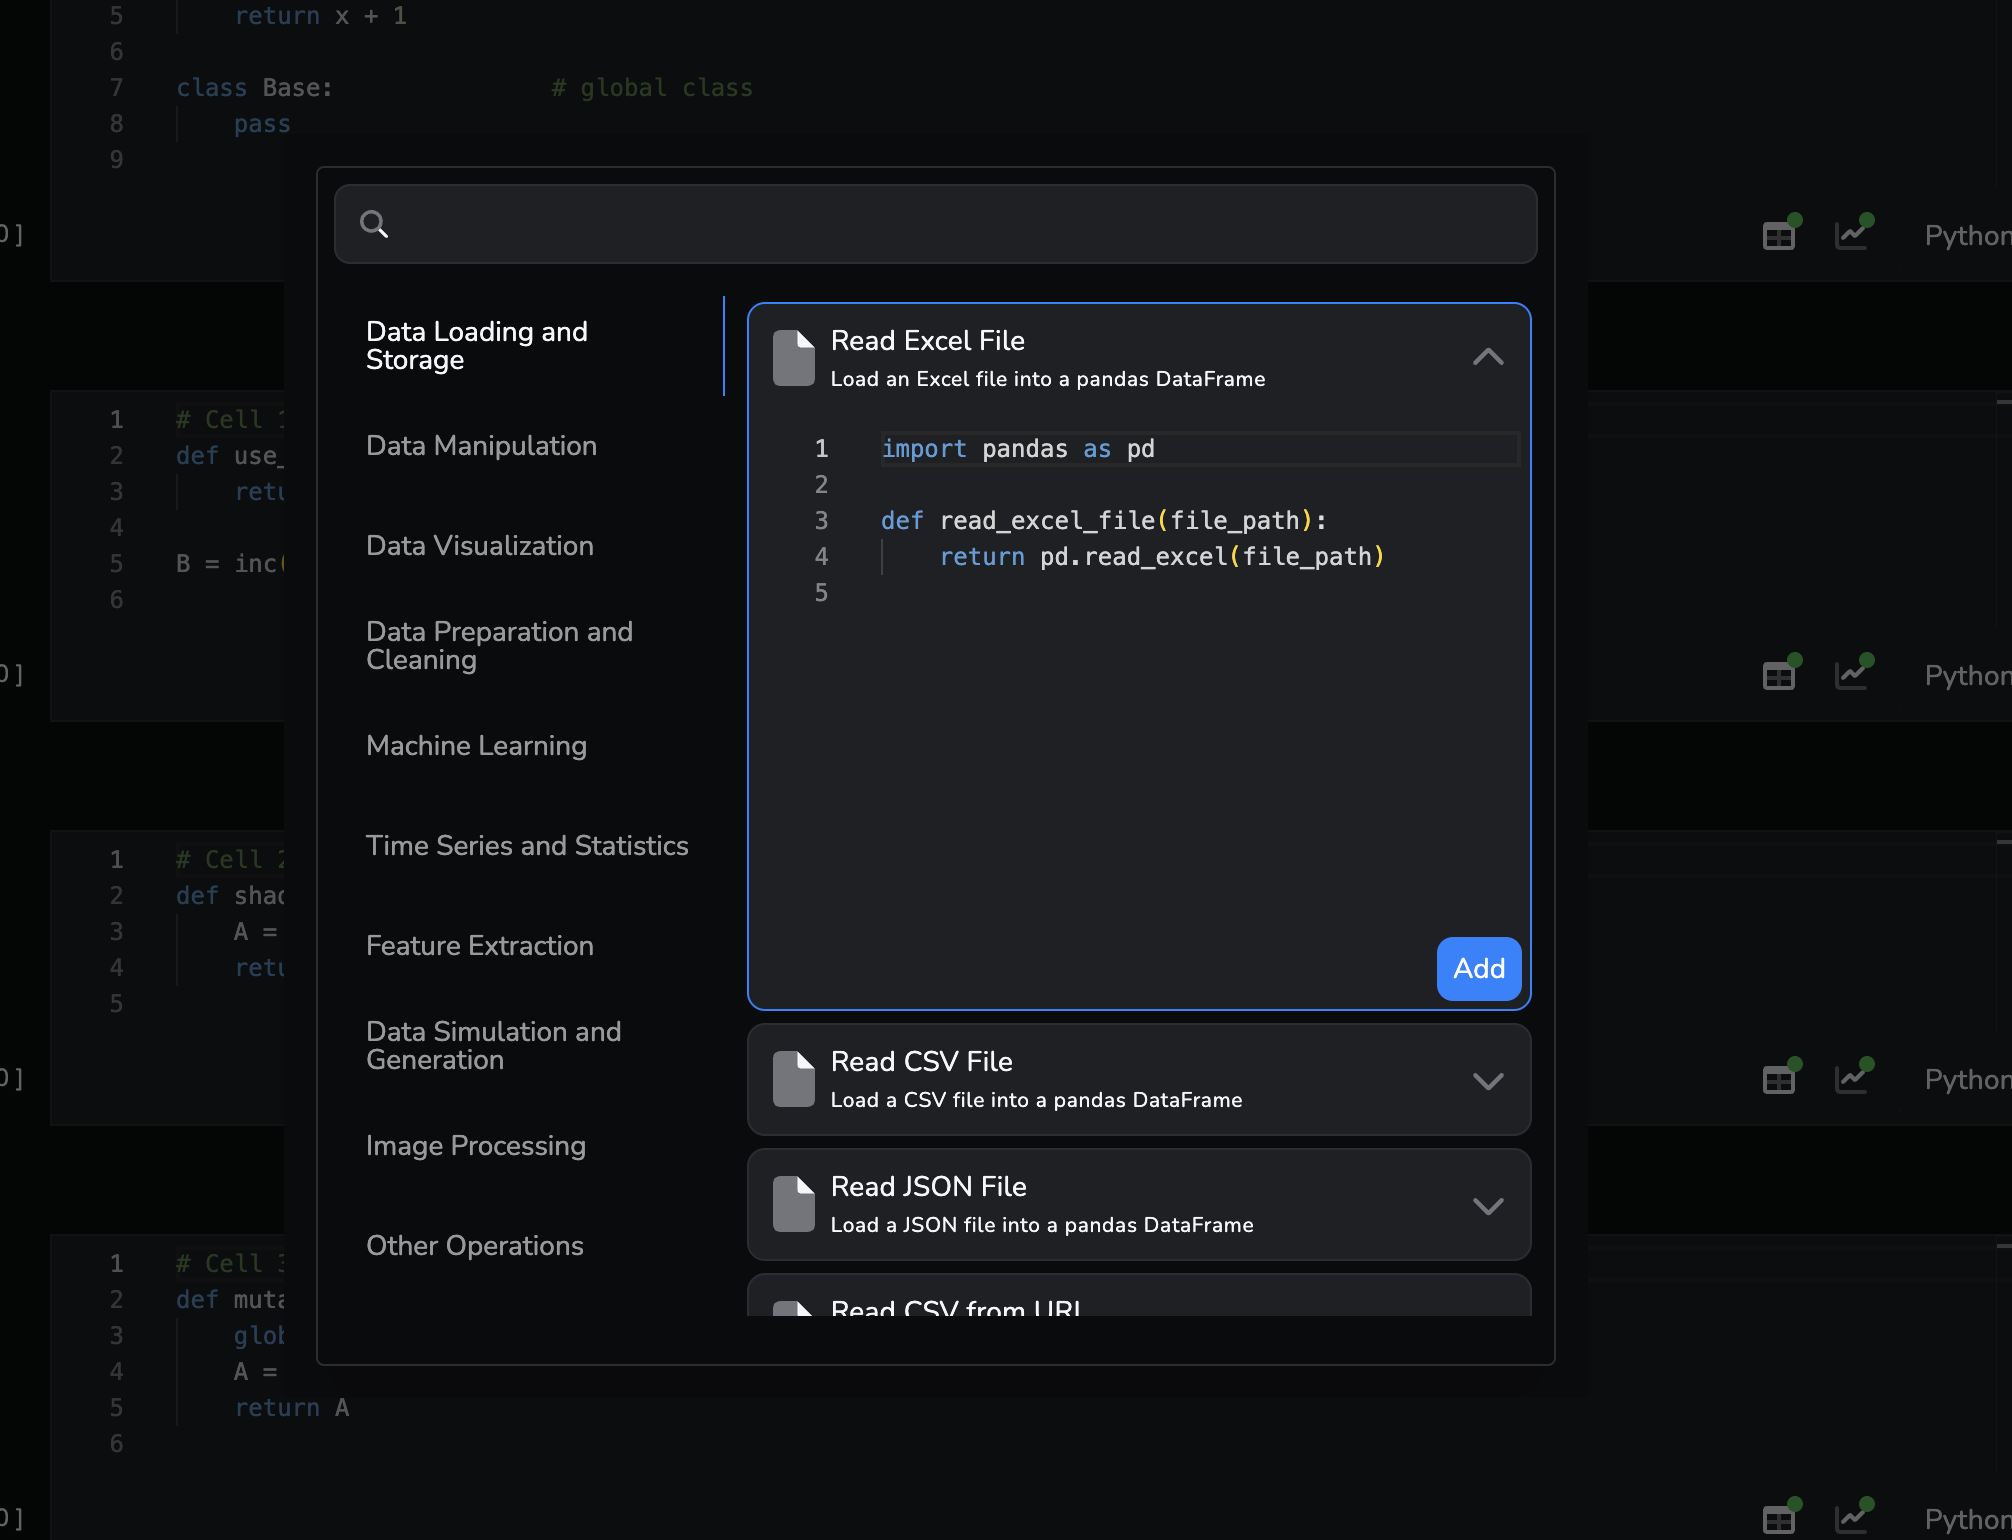The height and width of the screenshot is (1540, 2012).
Task: Click the Read JSON File document icon
Action: coord(793,1204)
